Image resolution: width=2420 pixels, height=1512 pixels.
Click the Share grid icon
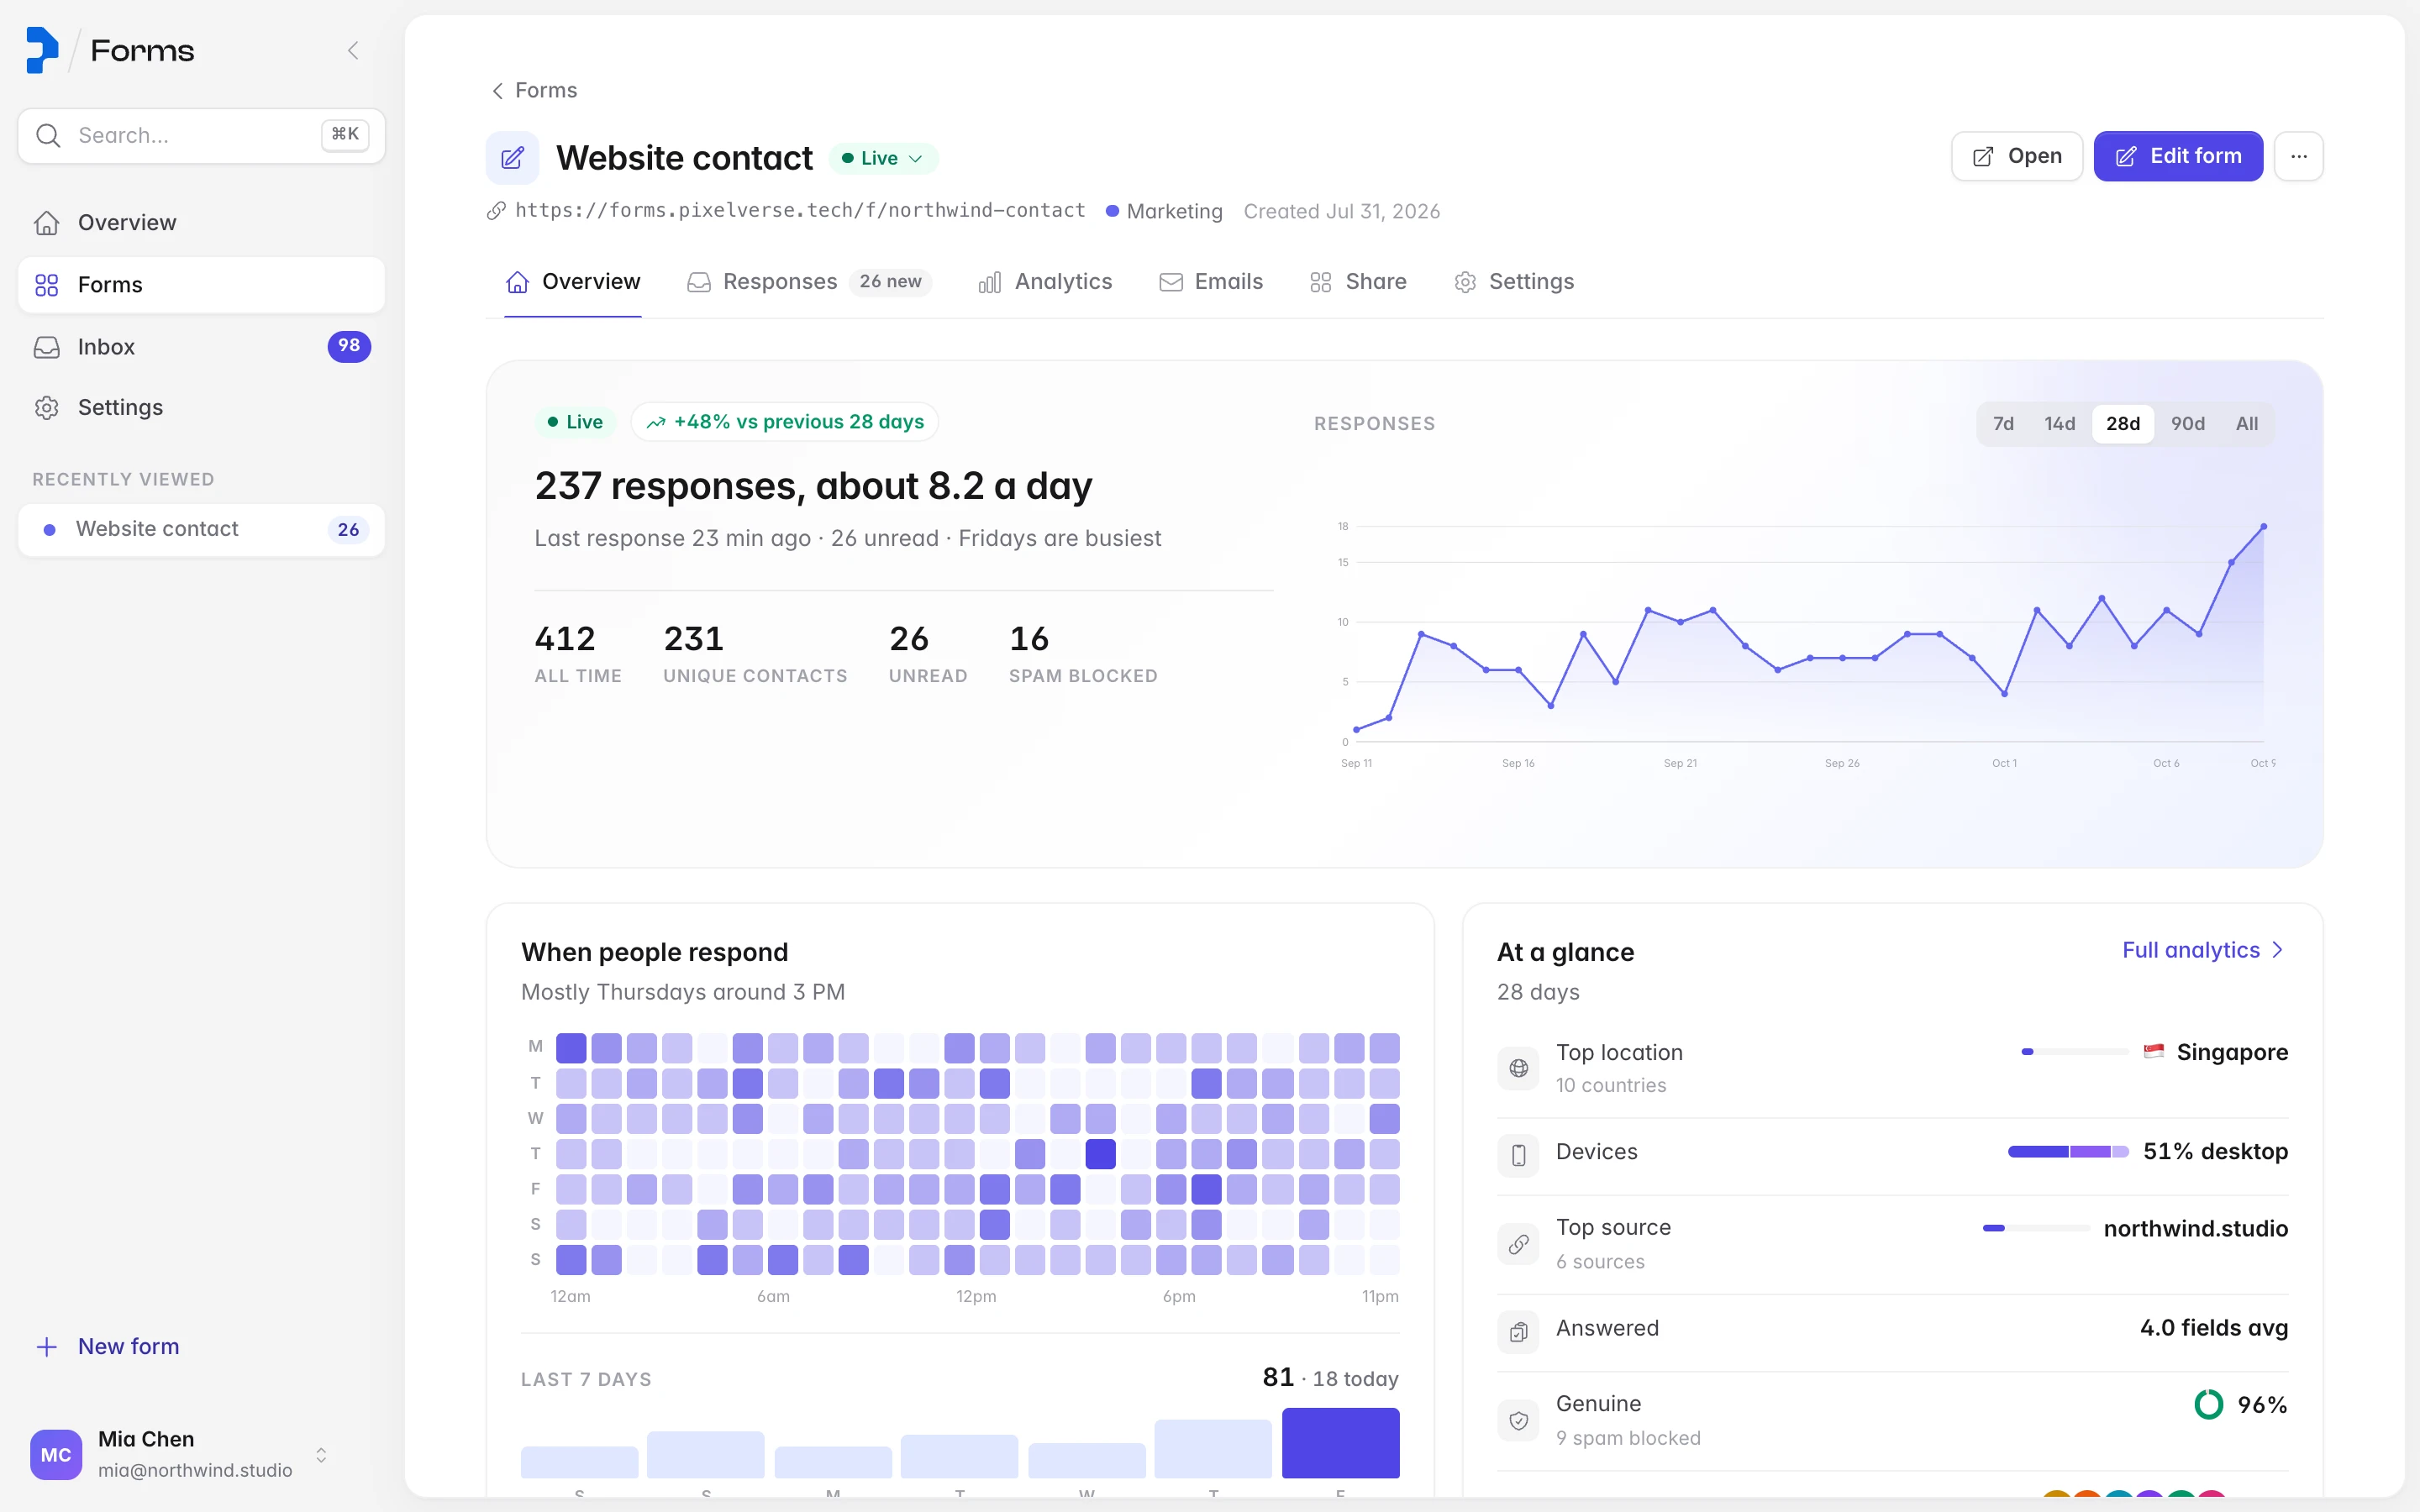point(1320,283)
